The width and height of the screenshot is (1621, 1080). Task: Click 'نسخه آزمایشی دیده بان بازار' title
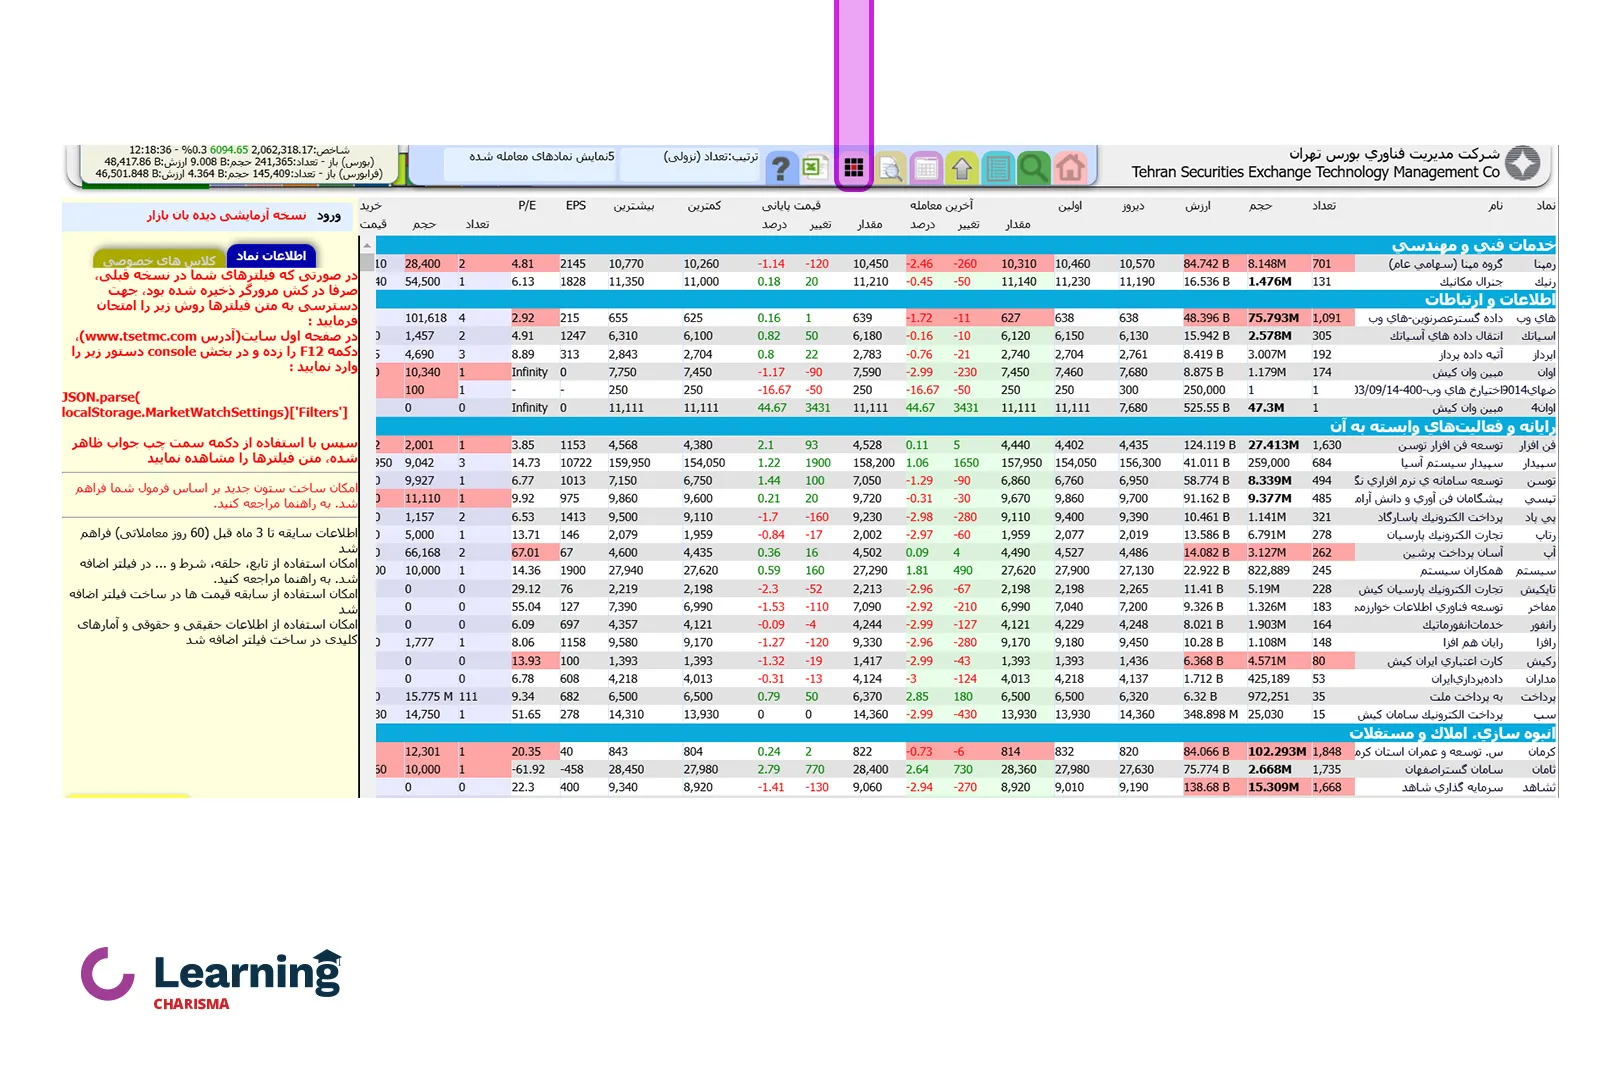pos(227,216)
